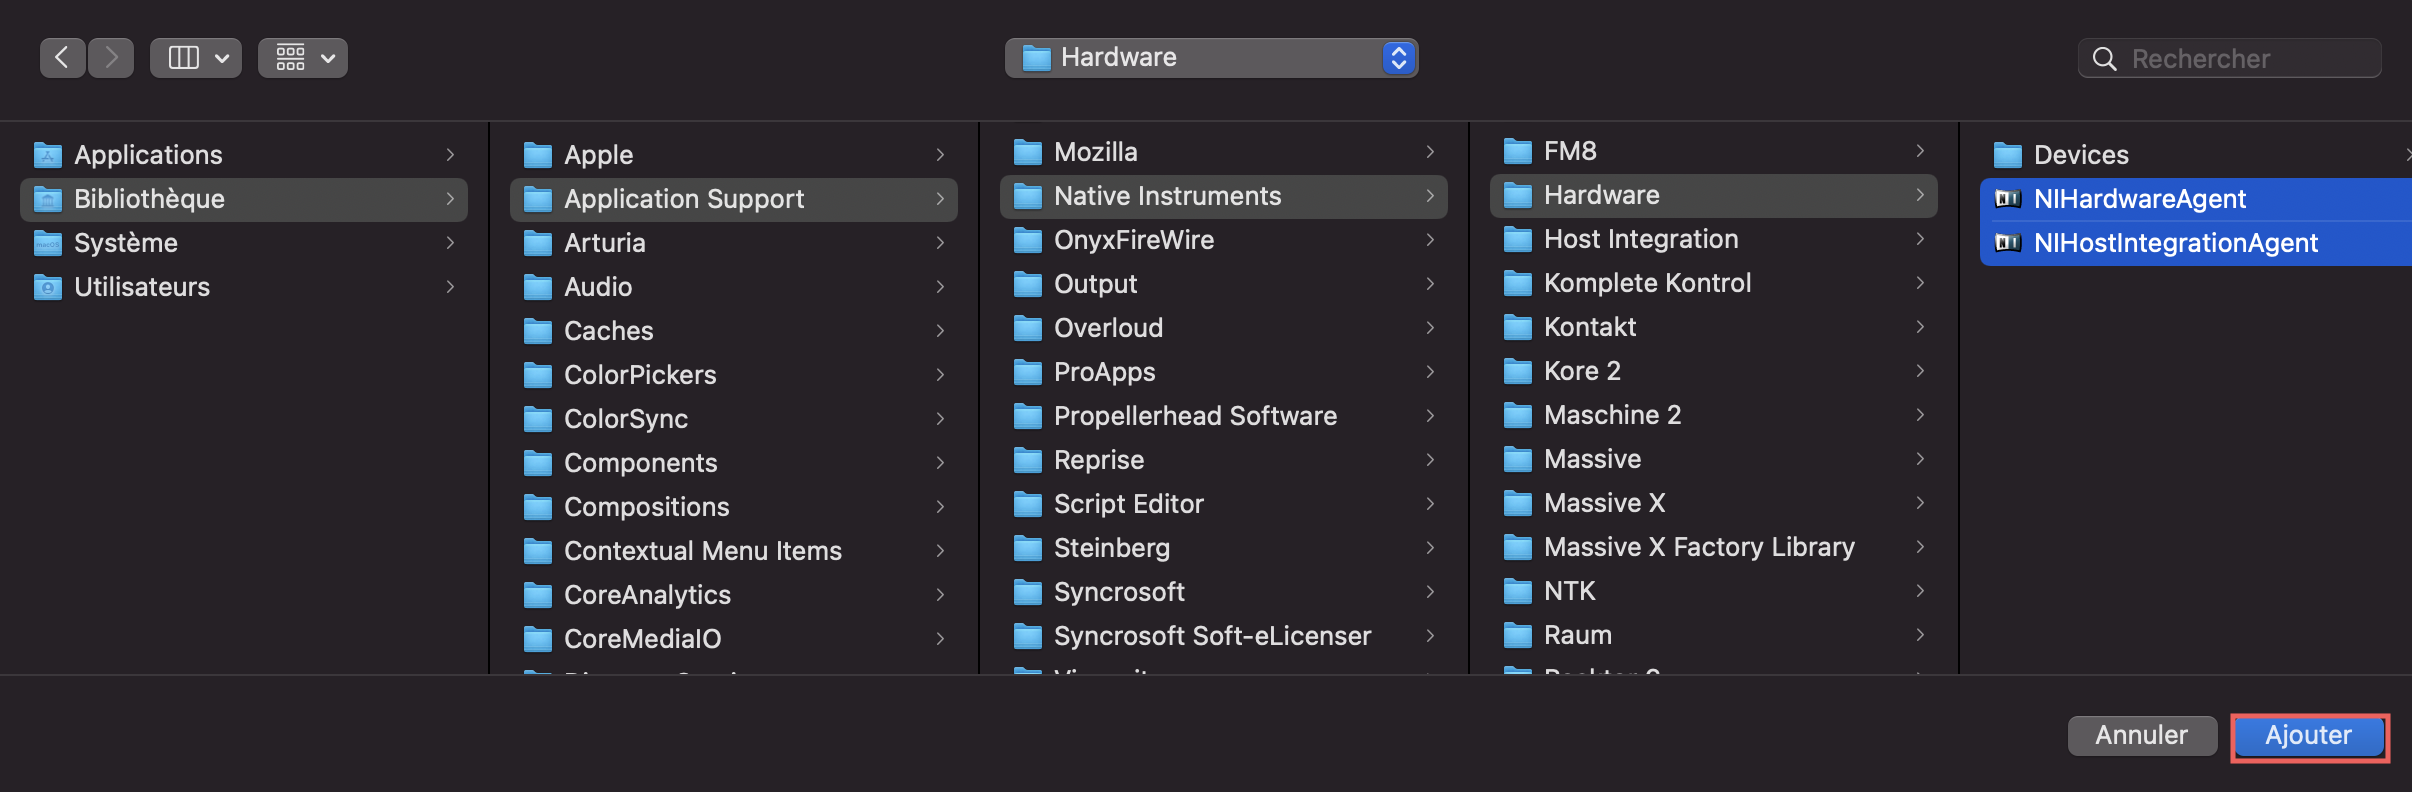
Task: Select the Syncrosoft Soft-eLicenser folder name
Action: (x=1213, y=636)
